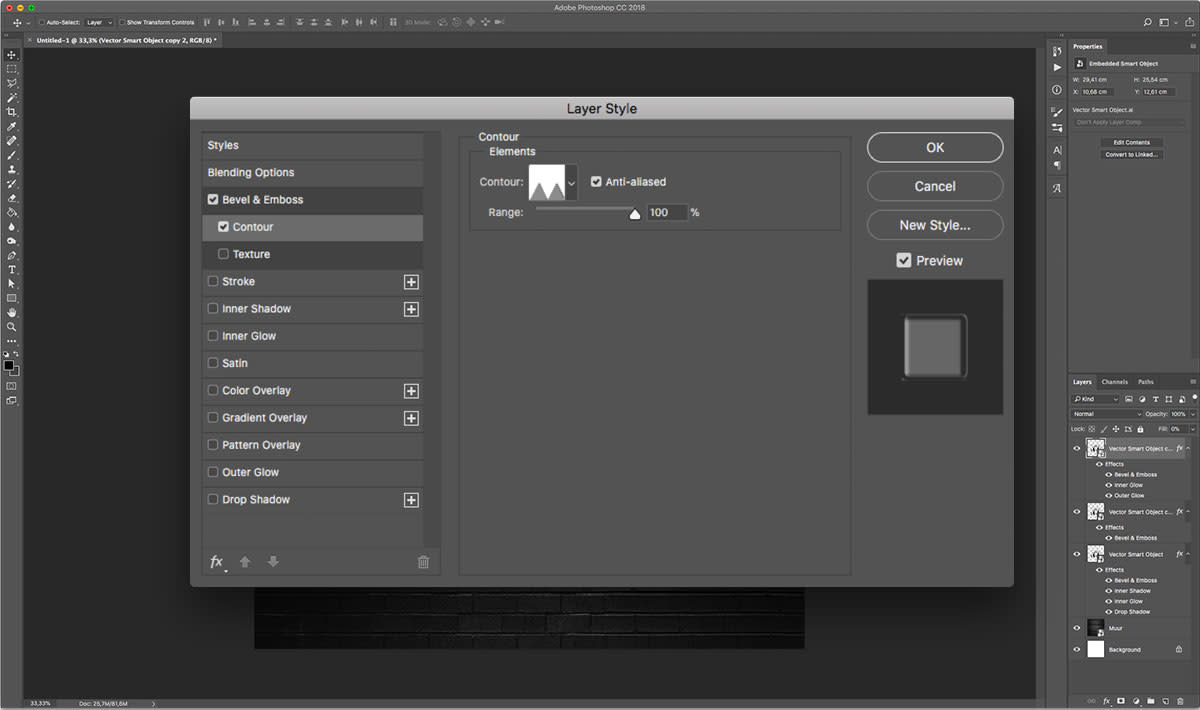Select the Polygonal Lasso tool
This screenshot has width=1200, height=710.
point(12,83)
